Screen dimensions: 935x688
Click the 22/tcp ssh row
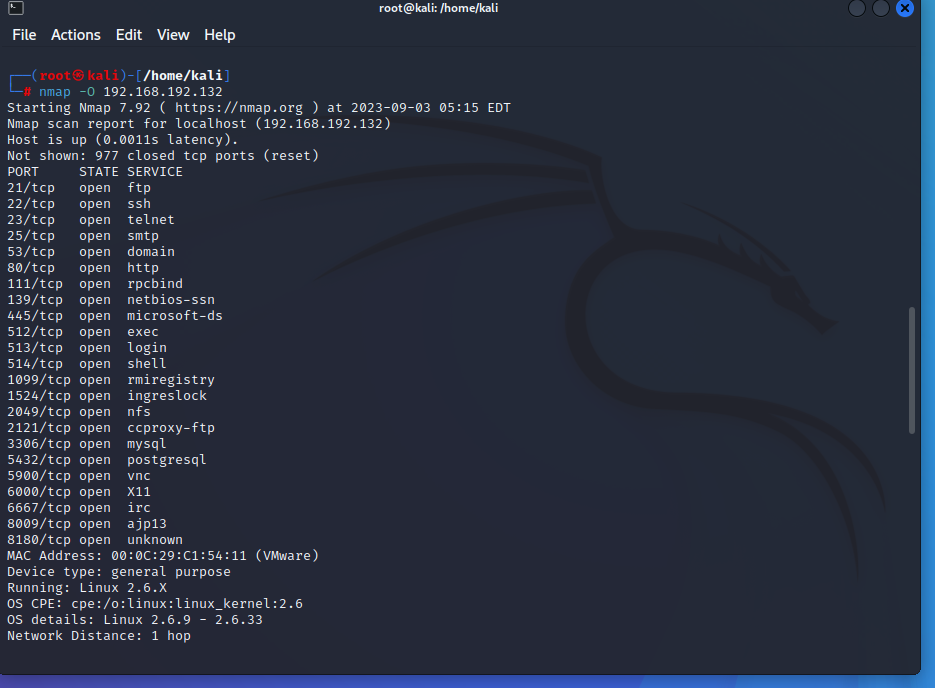[79, 204]
